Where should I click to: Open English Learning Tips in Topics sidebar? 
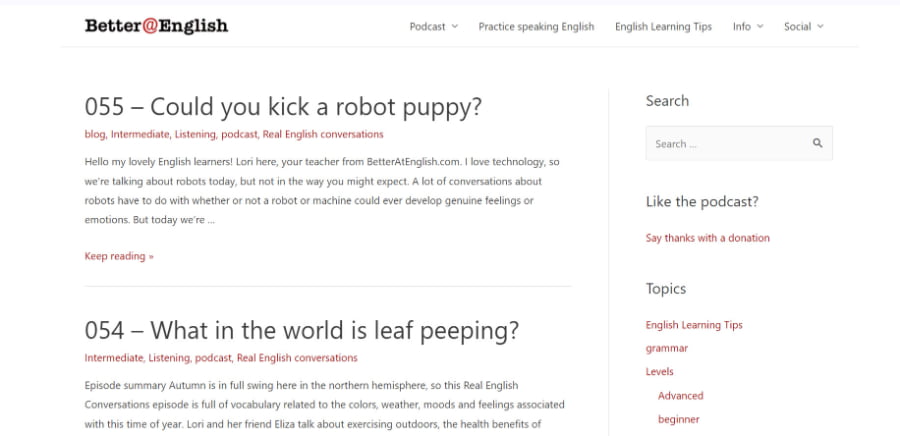coord(693,325)
